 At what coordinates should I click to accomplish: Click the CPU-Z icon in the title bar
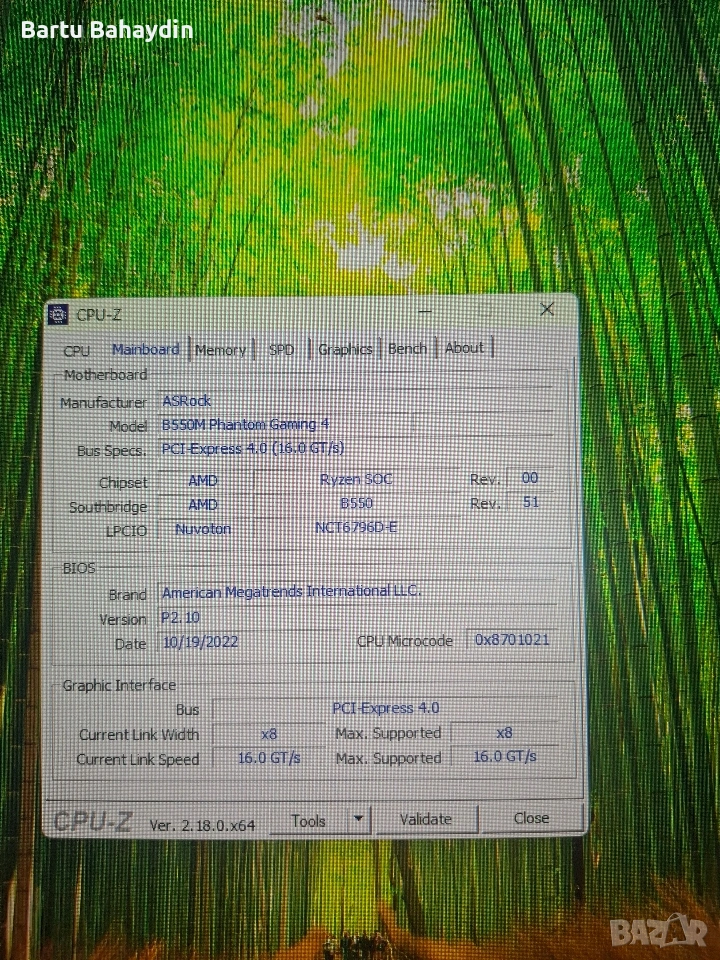pyautogui.click(x=59, y=315)
